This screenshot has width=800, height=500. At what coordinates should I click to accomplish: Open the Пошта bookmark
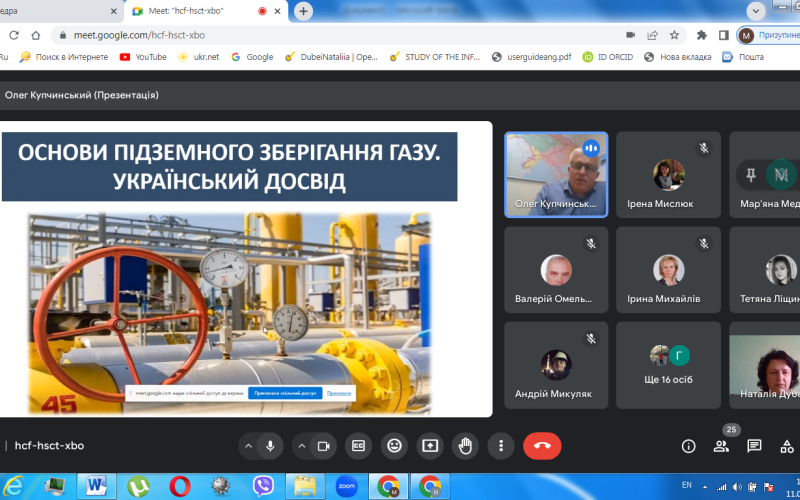tap(743, 57)
